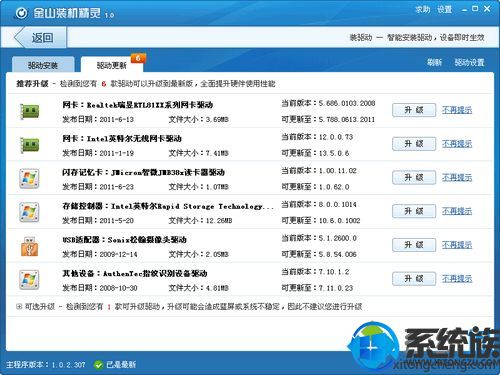Close the 金山装机精灵 window
Screen dimensions: 500x375
[x=487, y=9]
